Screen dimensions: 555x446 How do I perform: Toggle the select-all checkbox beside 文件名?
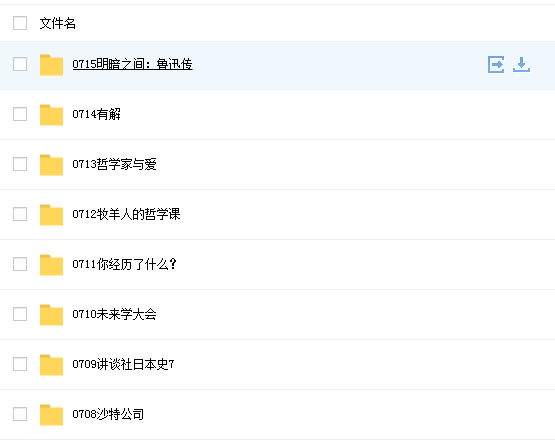coord(20,23)
